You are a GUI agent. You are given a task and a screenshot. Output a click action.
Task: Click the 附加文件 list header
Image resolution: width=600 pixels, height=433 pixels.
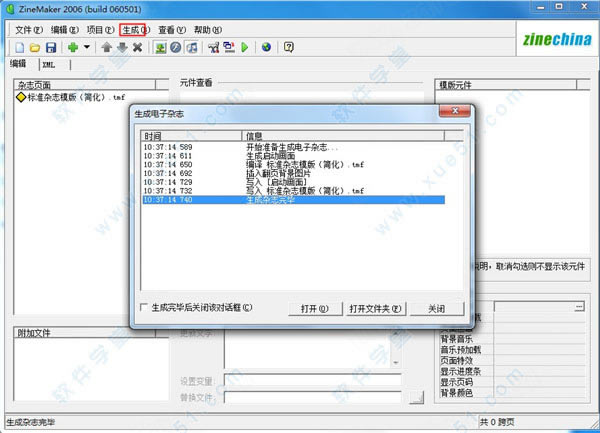(x=85, y=332)
